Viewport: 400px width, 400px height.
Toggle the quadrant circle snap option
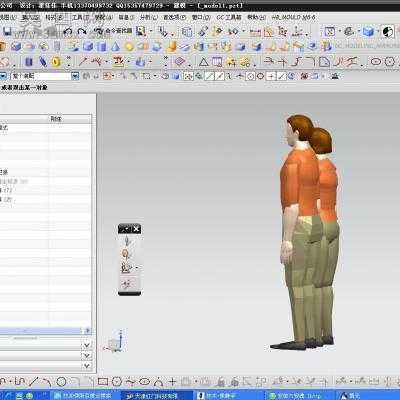[x=261, y=76]
